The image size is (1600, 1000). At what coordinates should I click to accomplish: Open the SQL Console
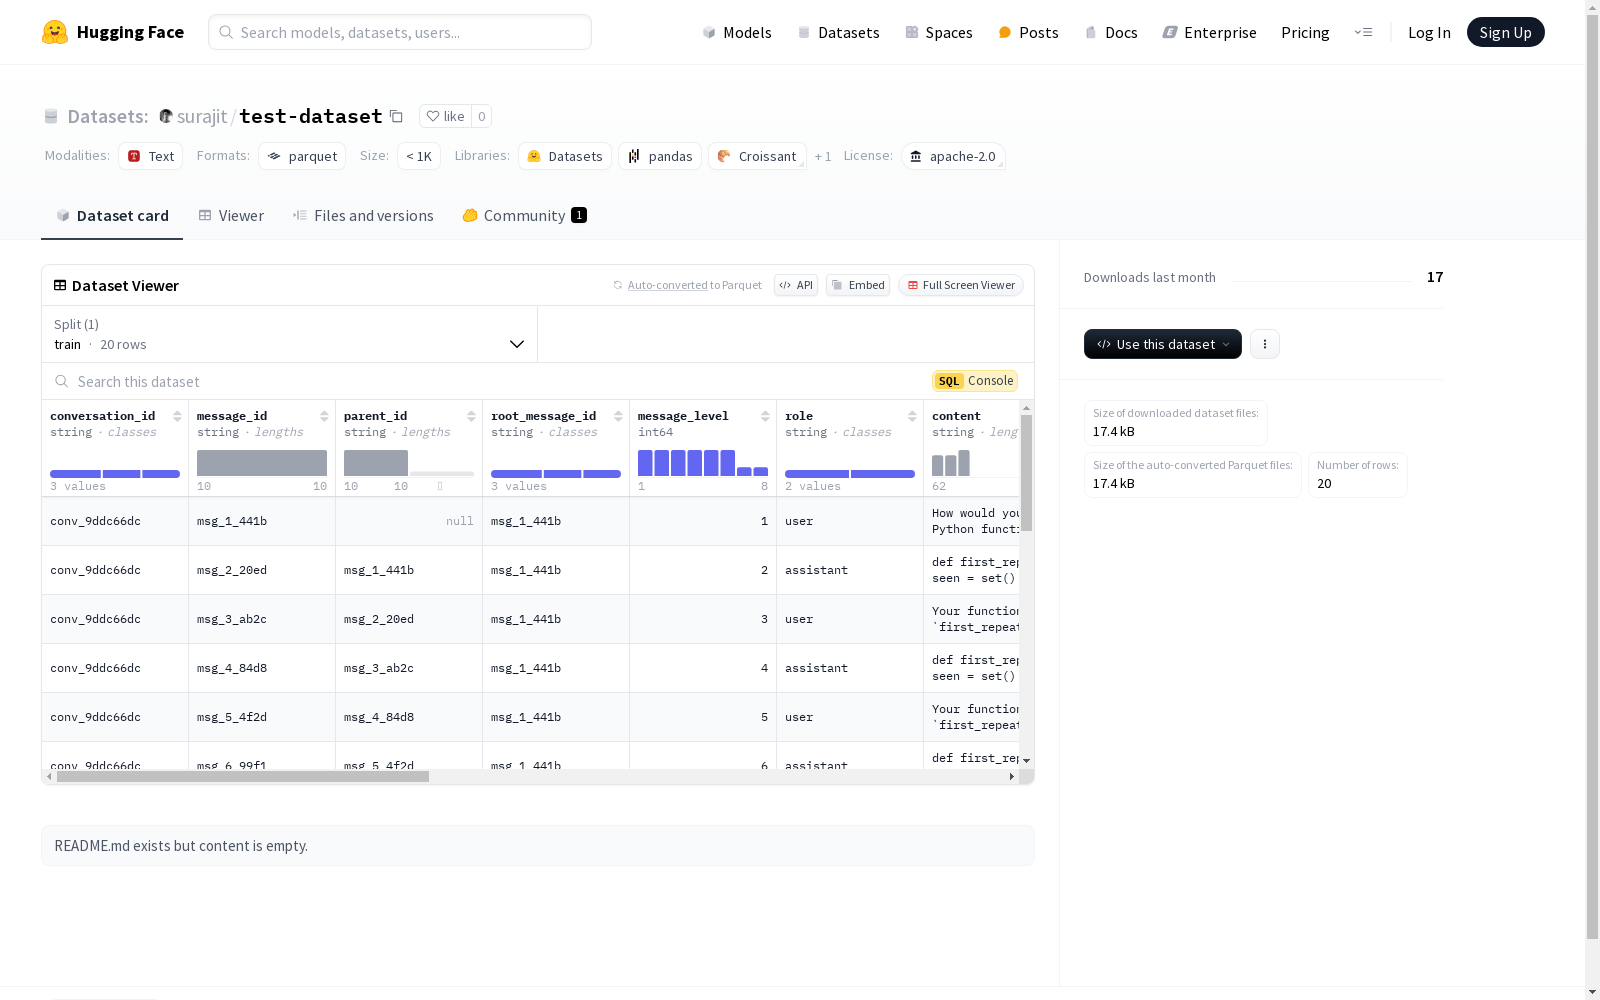[x=975, y=381]
